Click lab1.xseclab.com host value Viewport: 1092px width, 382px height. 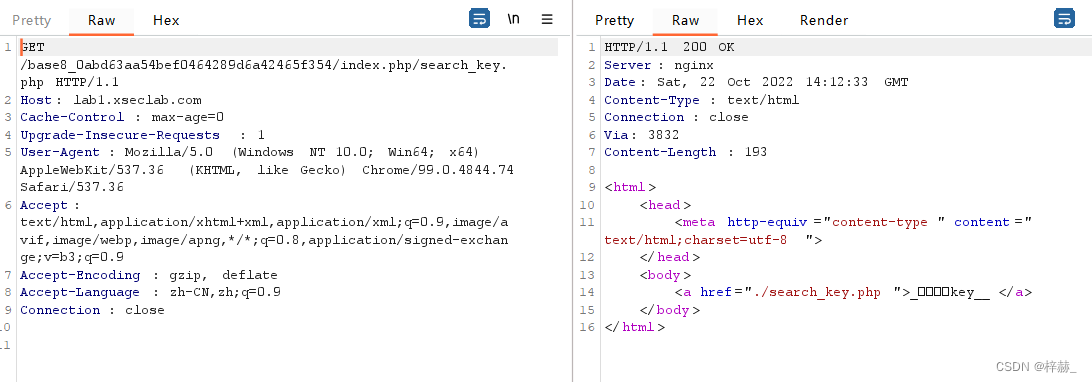pos(137,100)
